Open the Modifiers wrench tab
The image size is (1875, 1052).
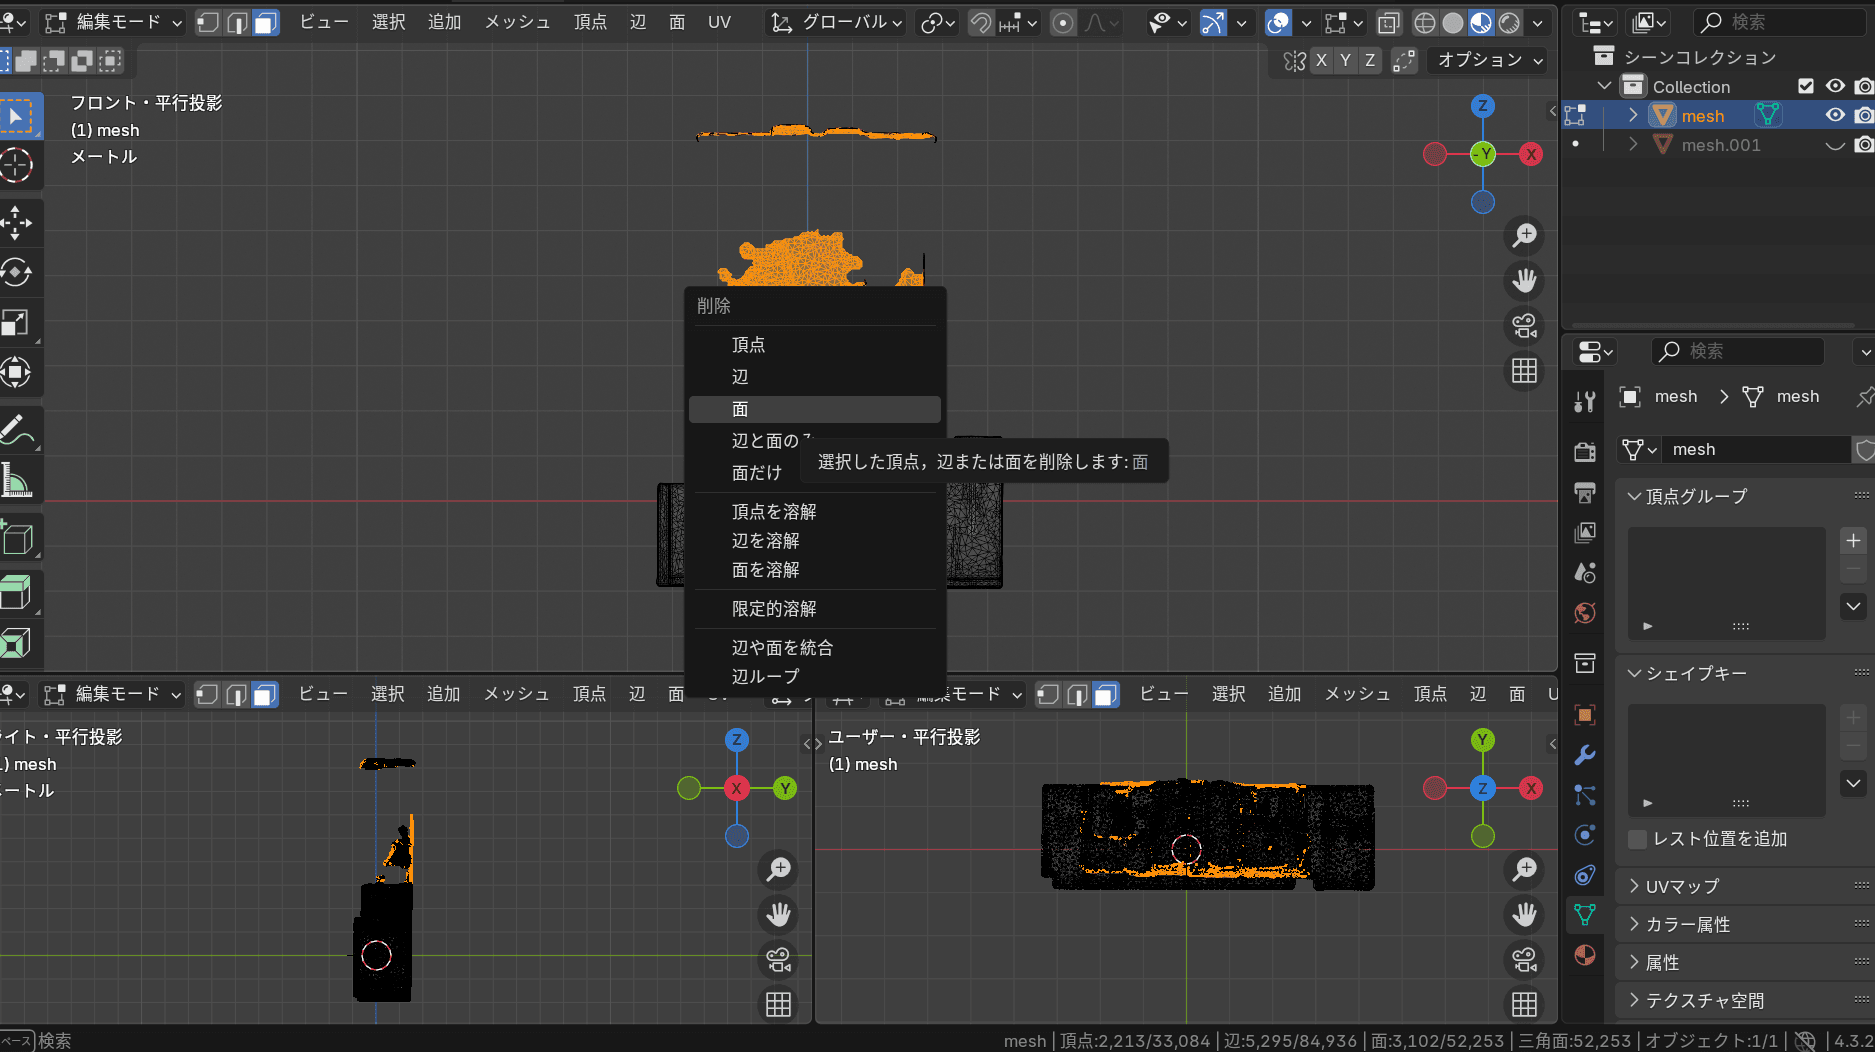1585,755
